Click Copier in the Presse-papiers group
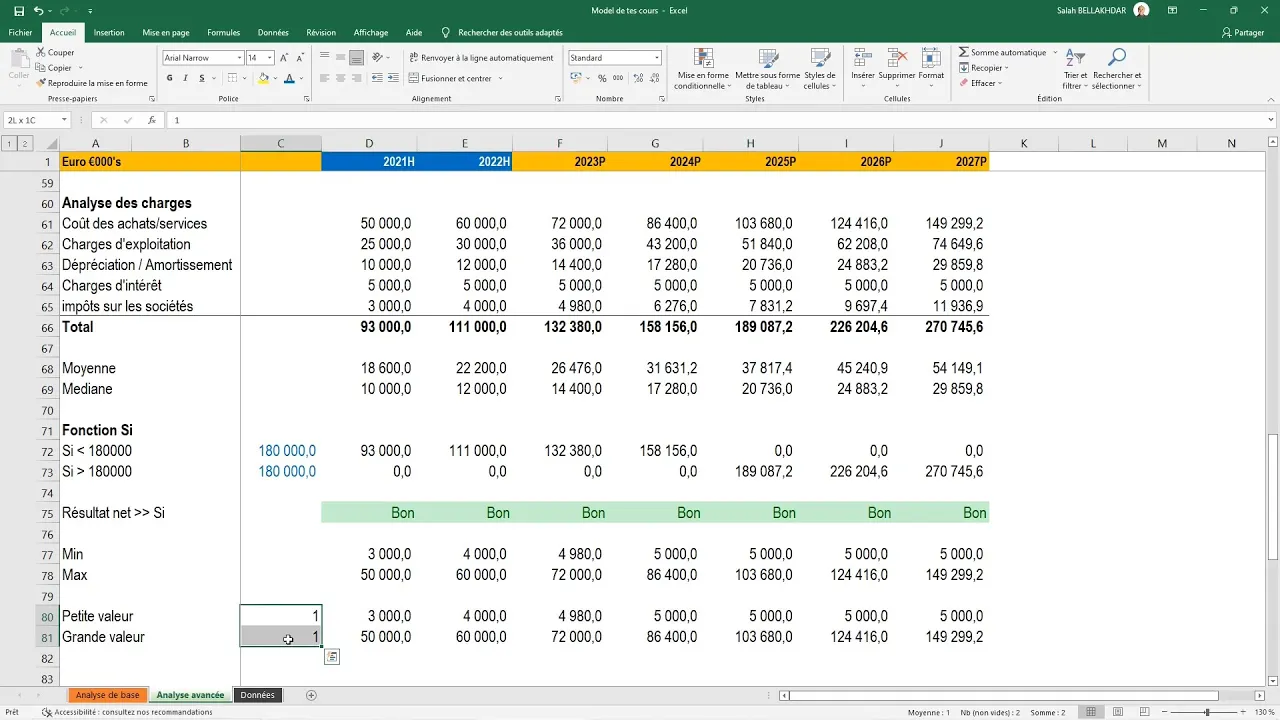The height and width of the screenshot is (720, 1280). pos(54,68)
